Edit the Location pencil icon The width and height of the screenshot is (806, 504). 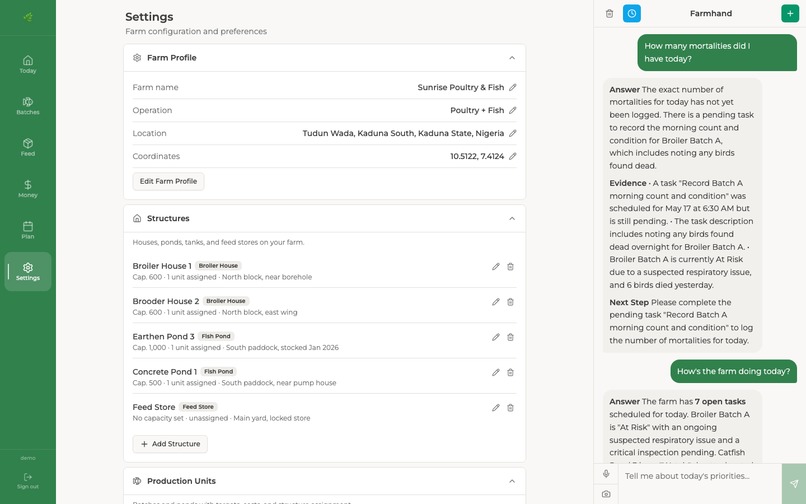[512, 133]
